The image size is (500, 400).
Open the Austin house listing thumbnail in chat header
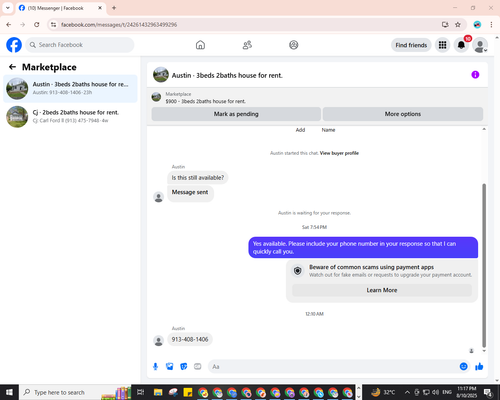[161, 75]
